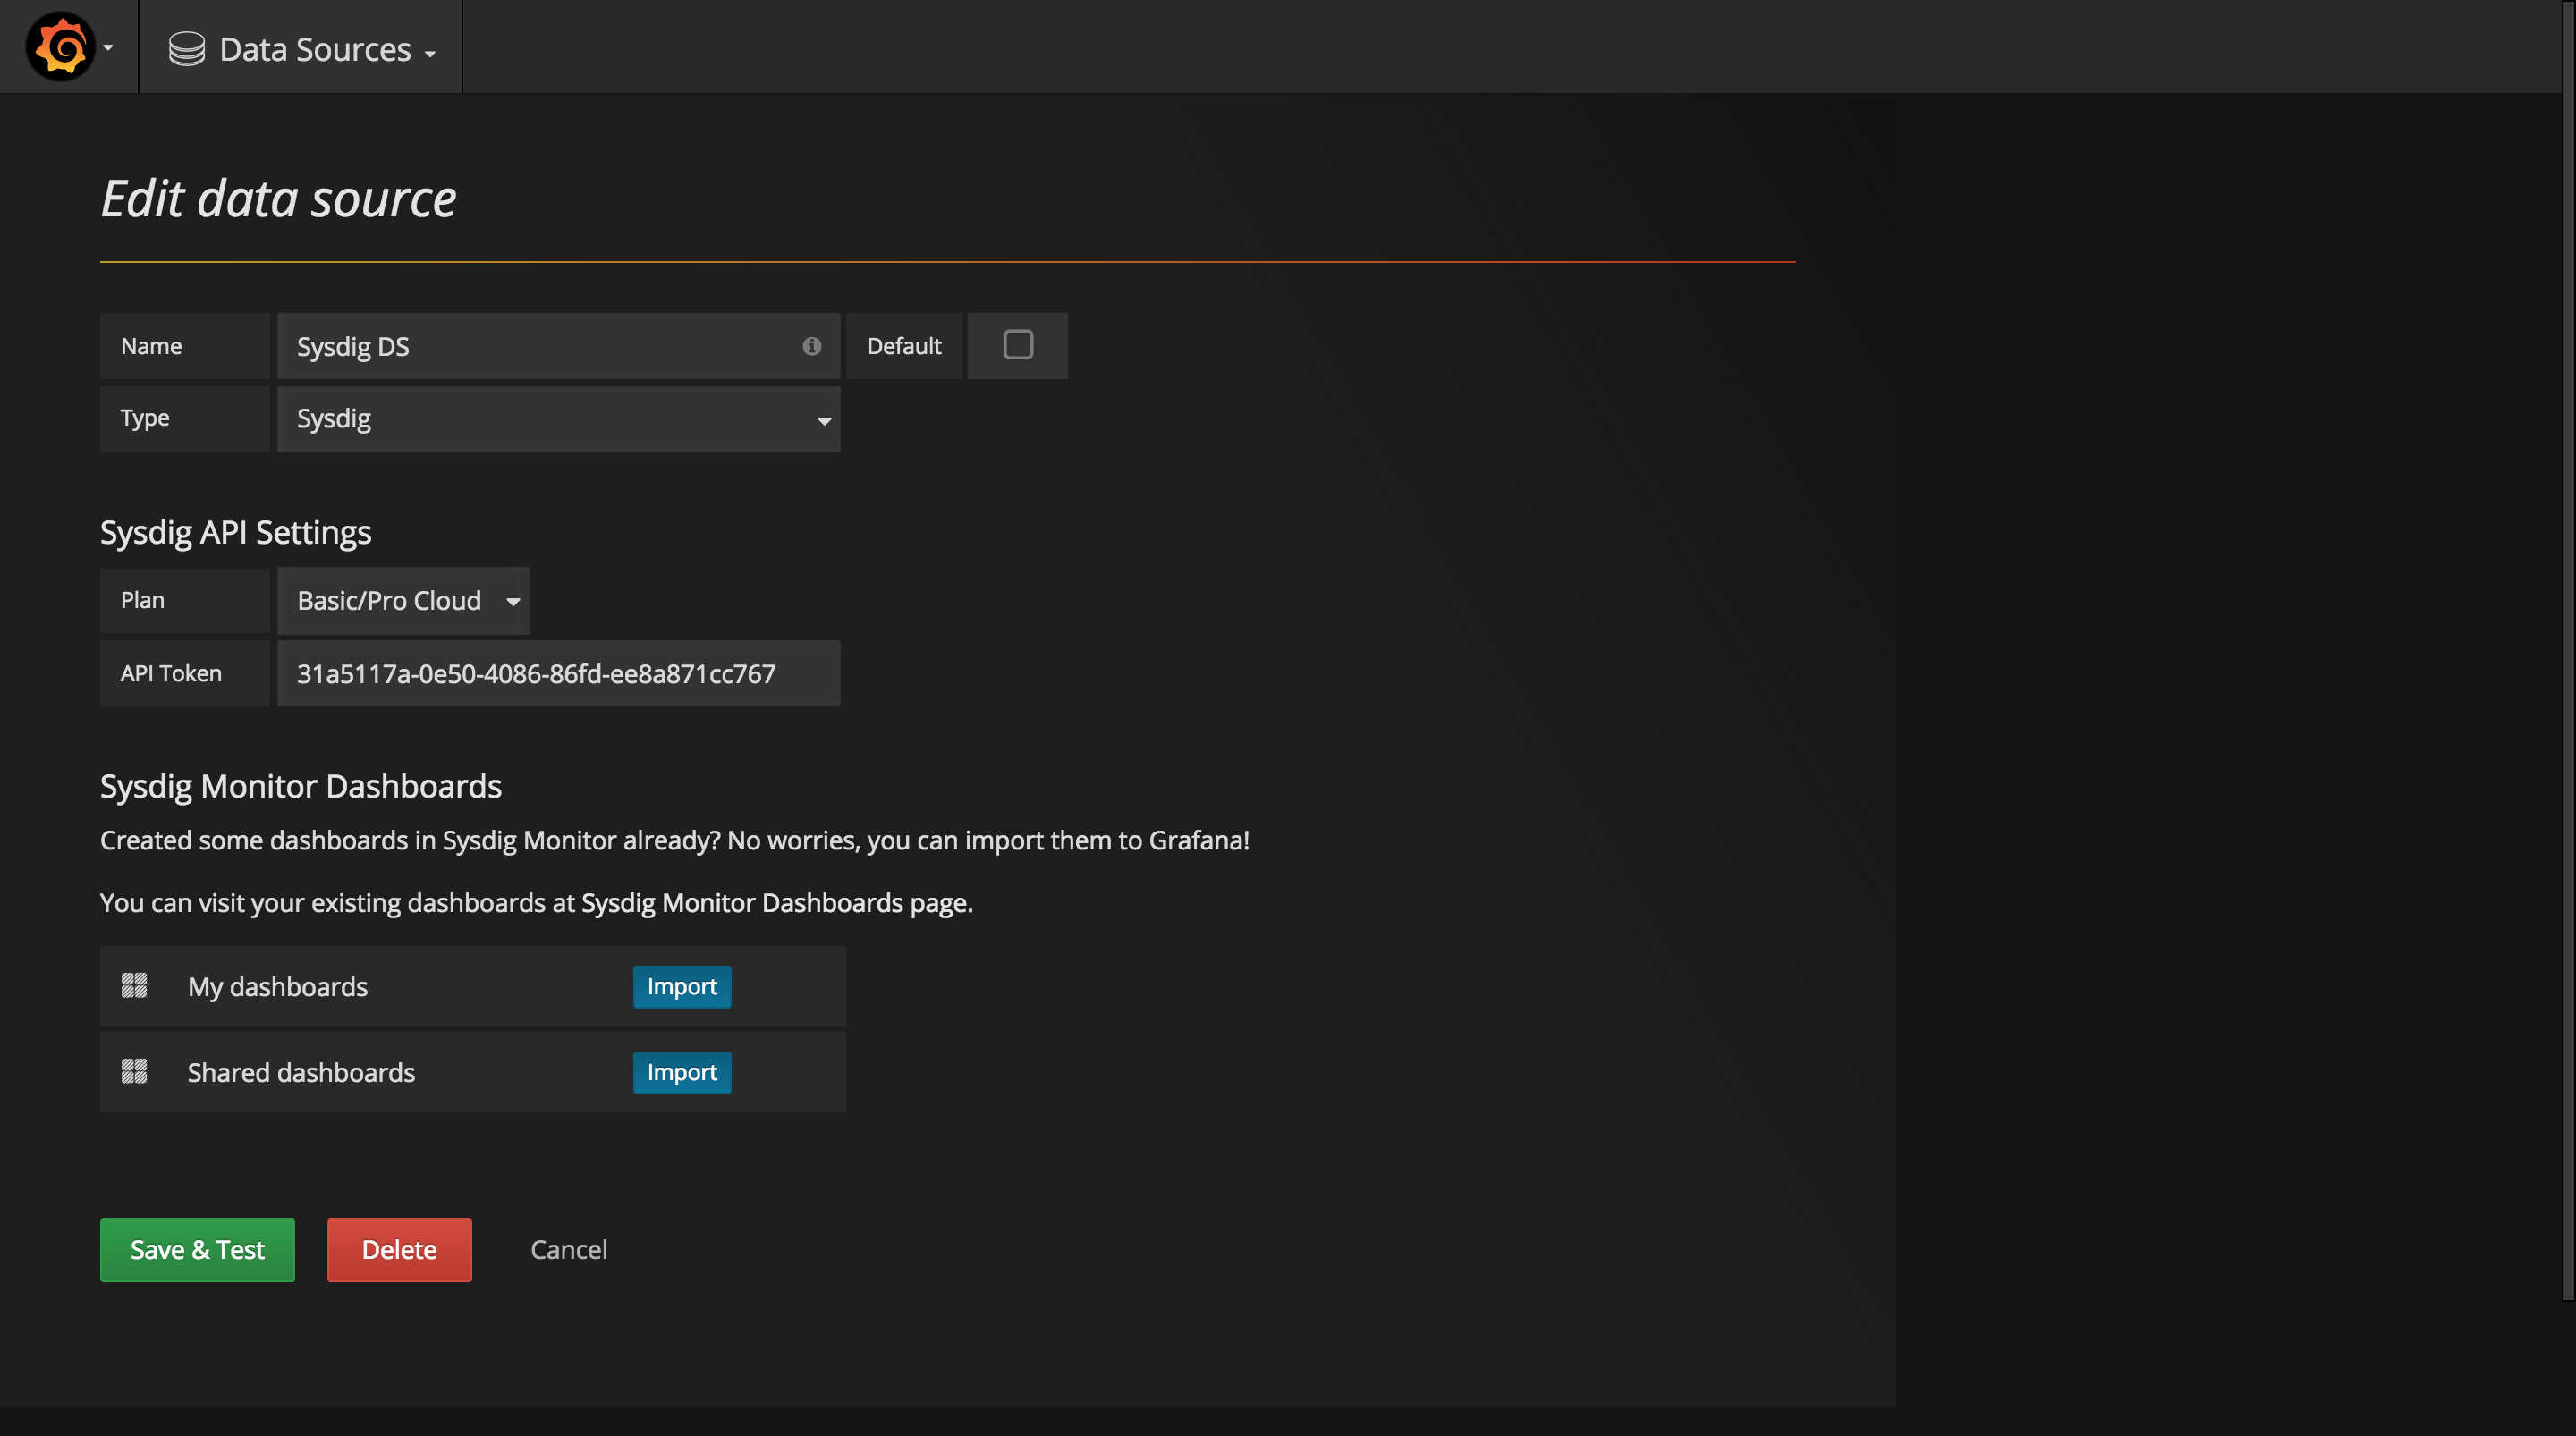Viewport: 2576px width, 1436px height.
Task: Click the Shared dashboards grid icon
Action: (x=132, y=1072)
